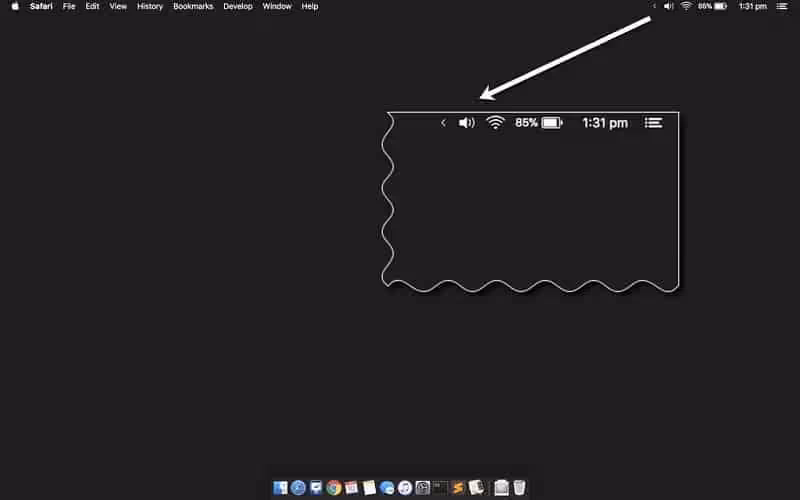Expand hidden status items chevron in top menu bar
The height and width of the screenshot is (500, 800).
tap(654, 6)
